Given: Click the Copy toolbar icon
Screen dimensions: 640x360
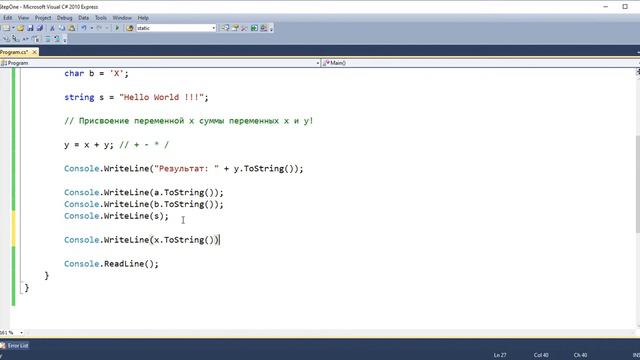Looking at the screenshot, I should [x=62, y=28].
